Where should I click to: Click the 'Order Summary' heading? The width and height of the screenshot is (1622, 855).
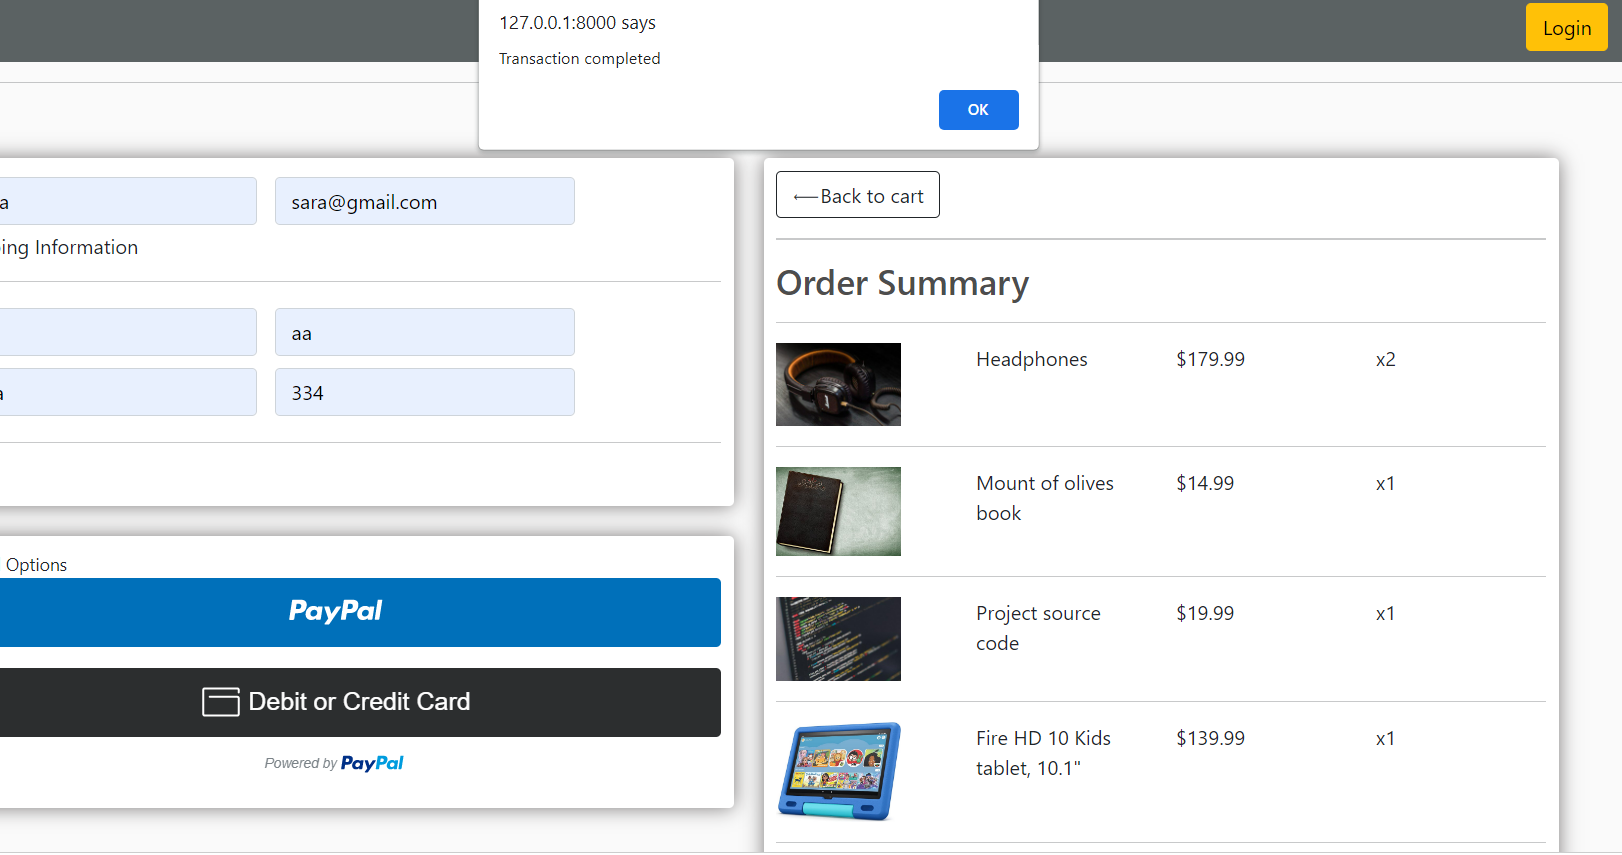[902, 283]
